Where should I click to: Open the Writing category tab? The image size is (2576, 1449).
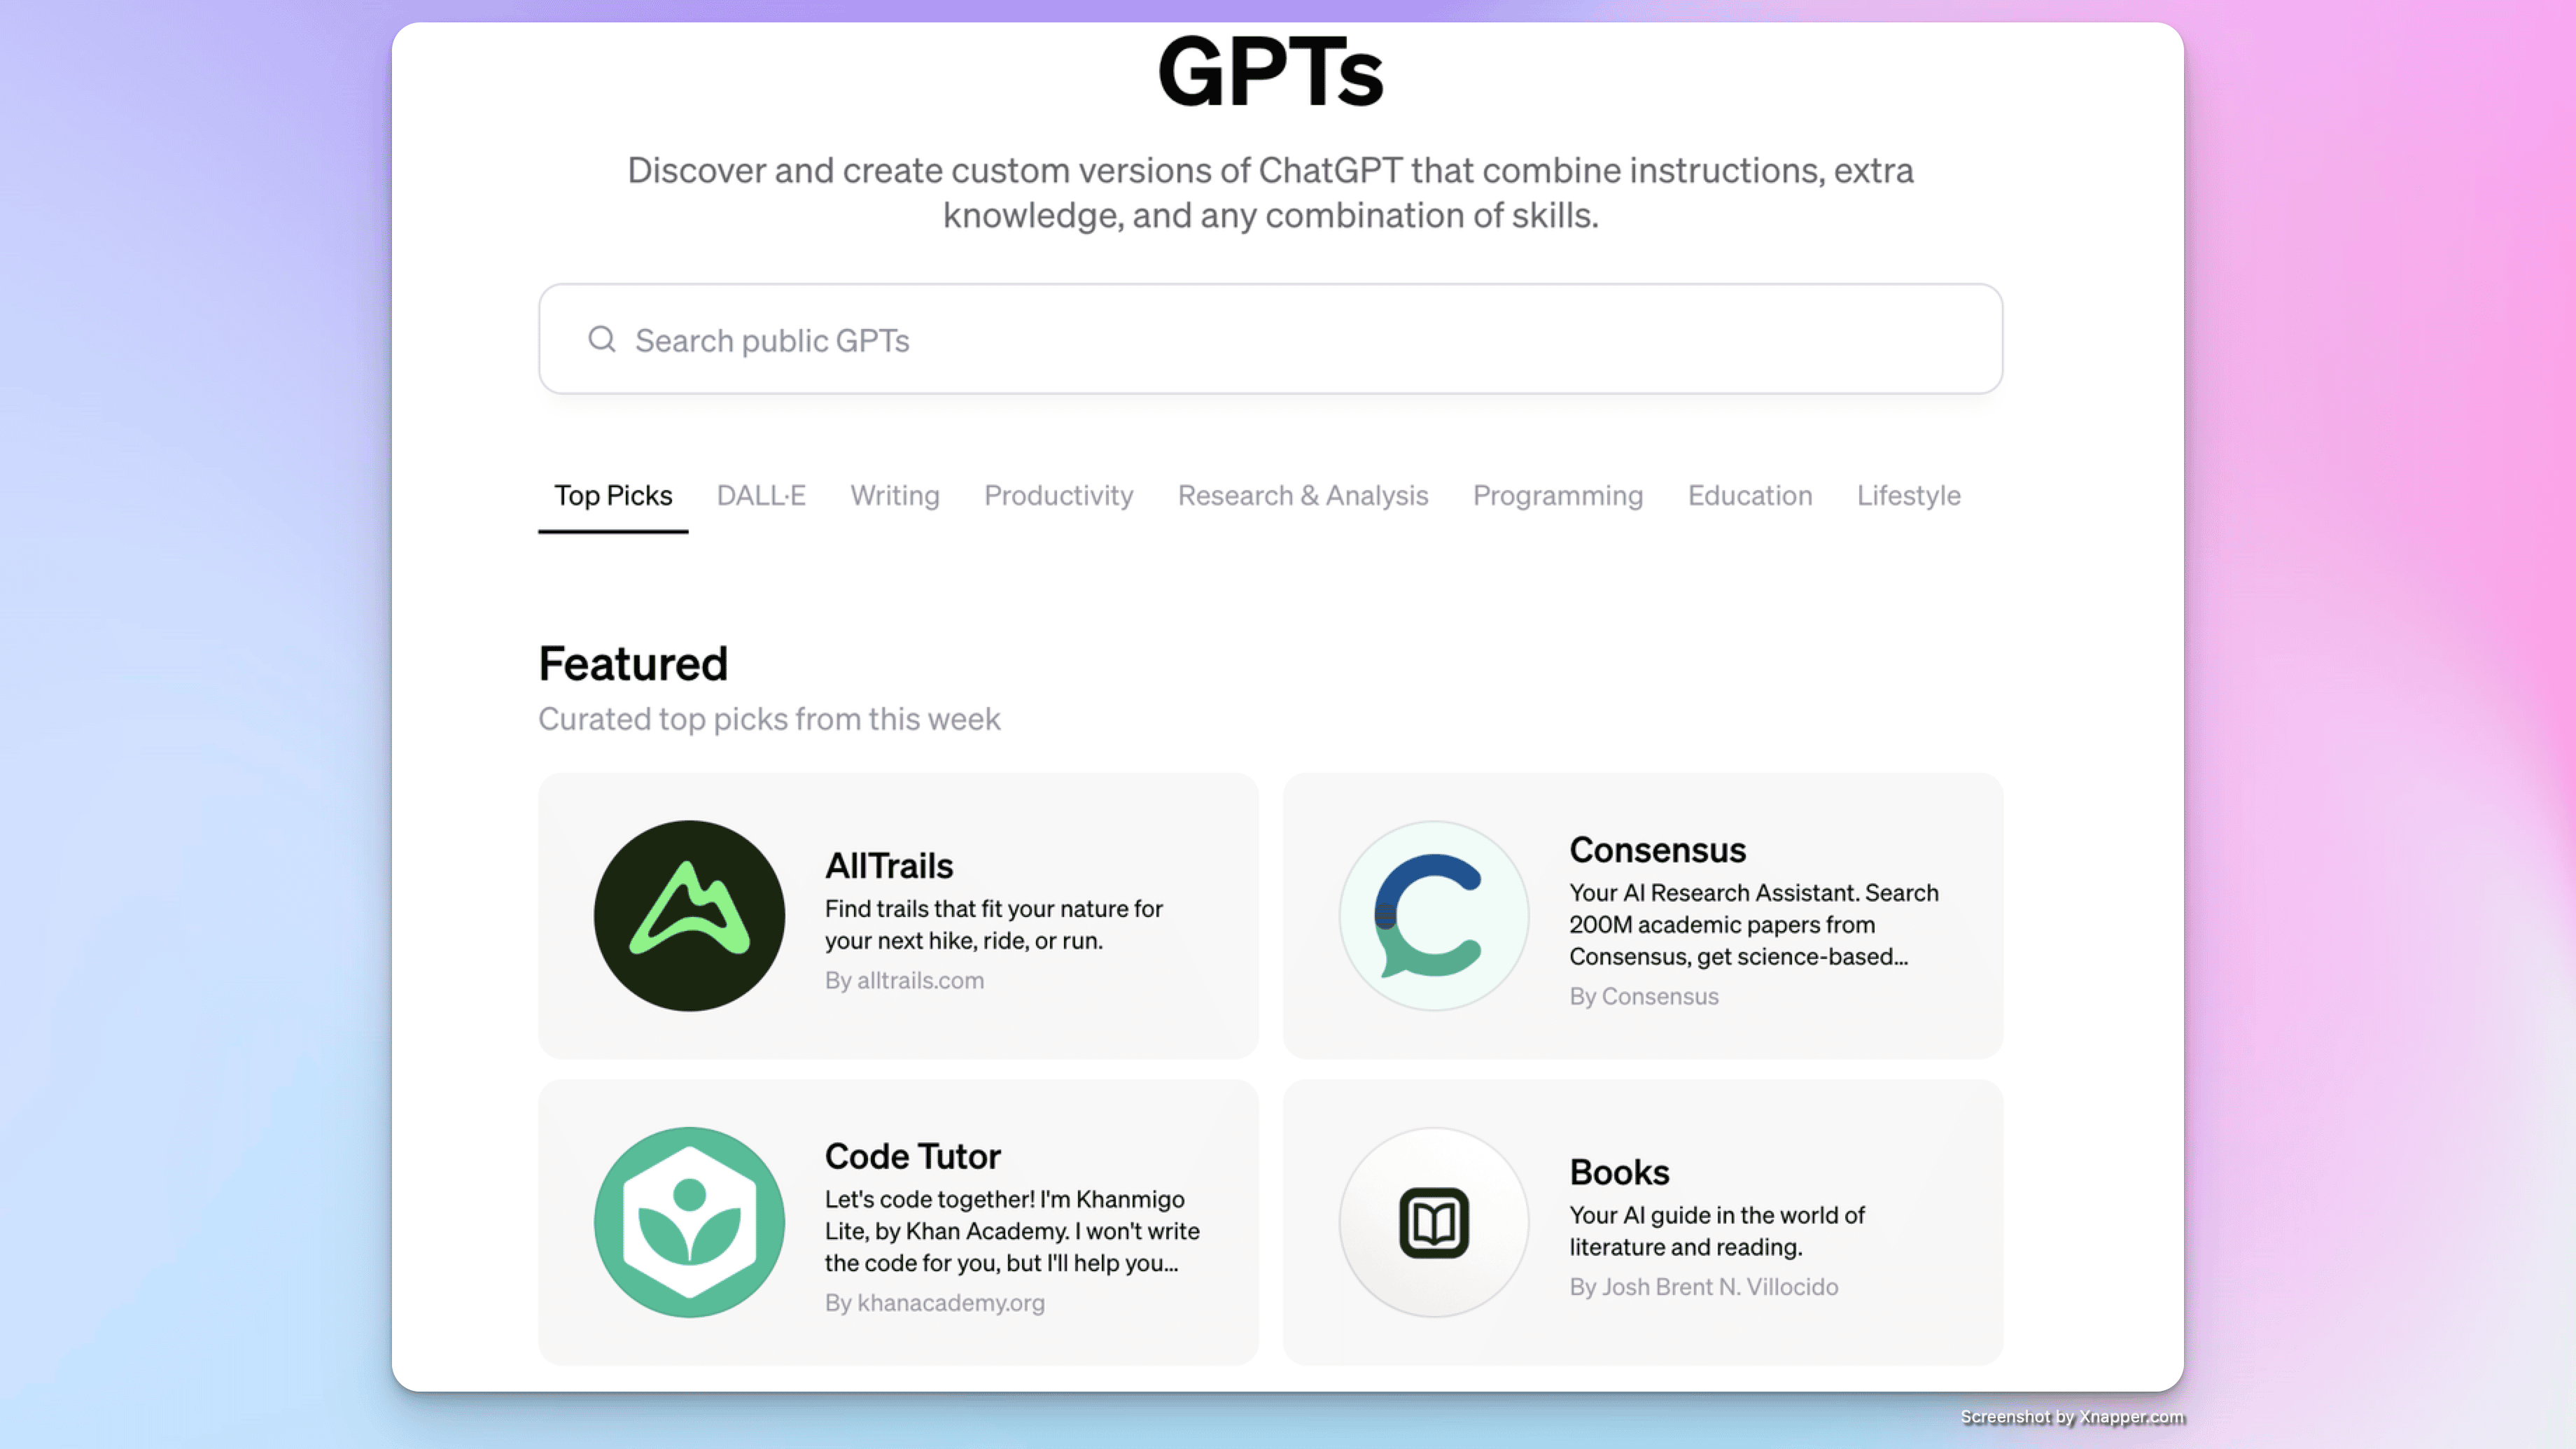[894, 495]
